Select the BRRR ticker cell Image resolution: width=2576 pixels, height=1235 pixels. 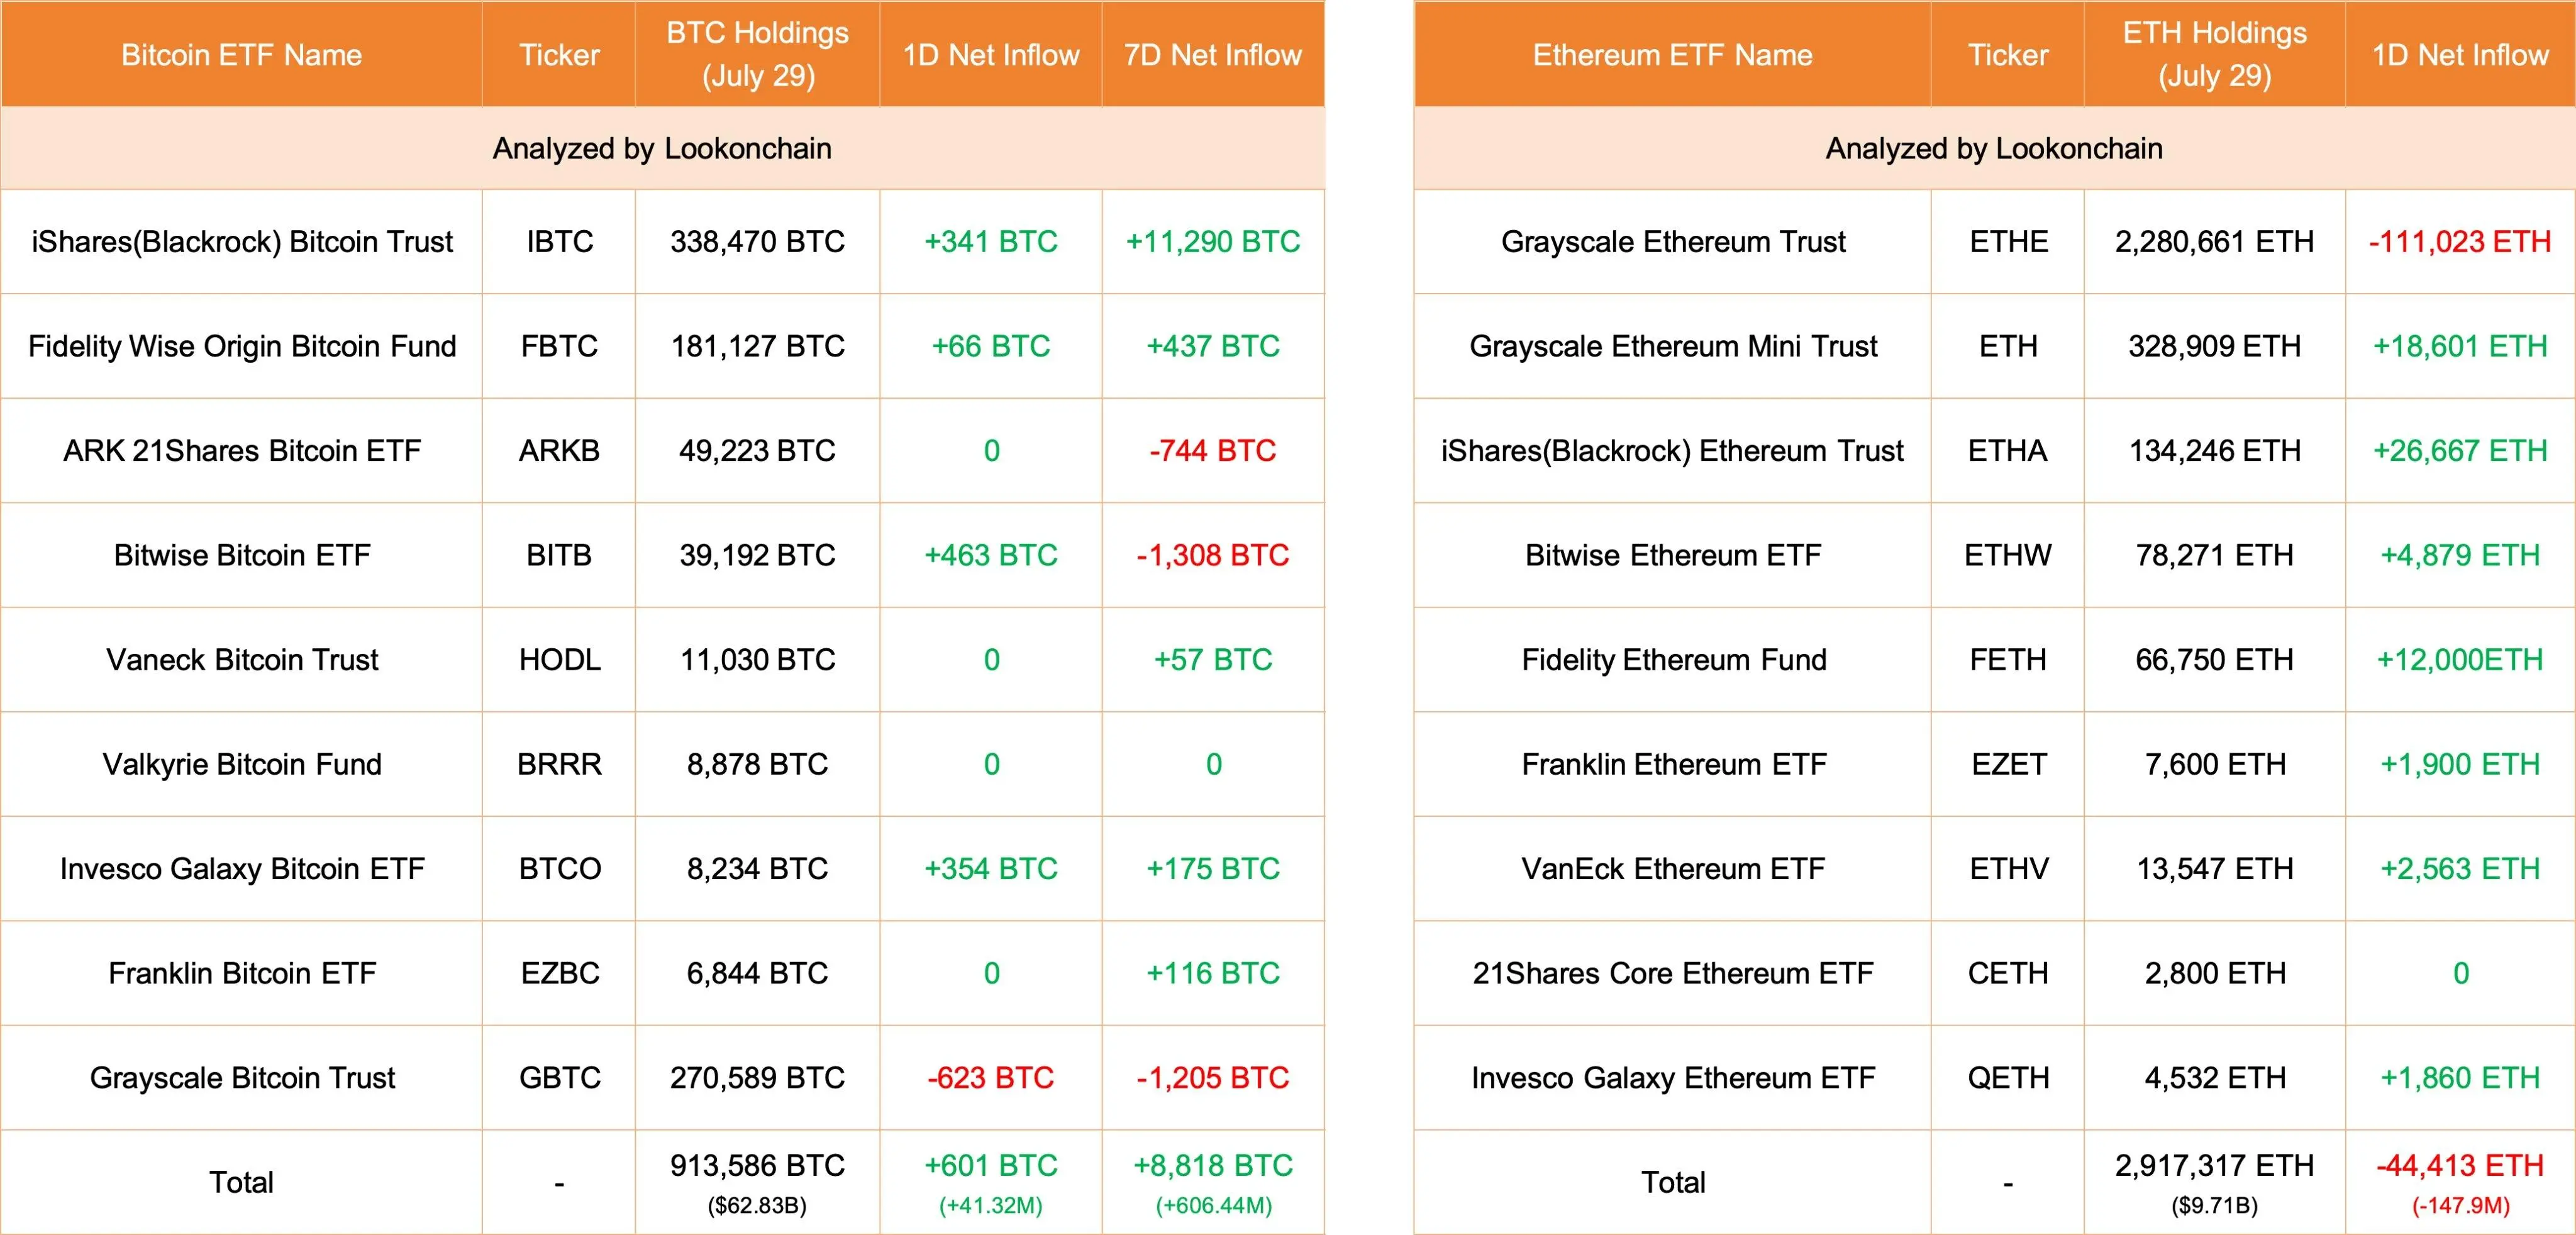click(x=559, y=764)
